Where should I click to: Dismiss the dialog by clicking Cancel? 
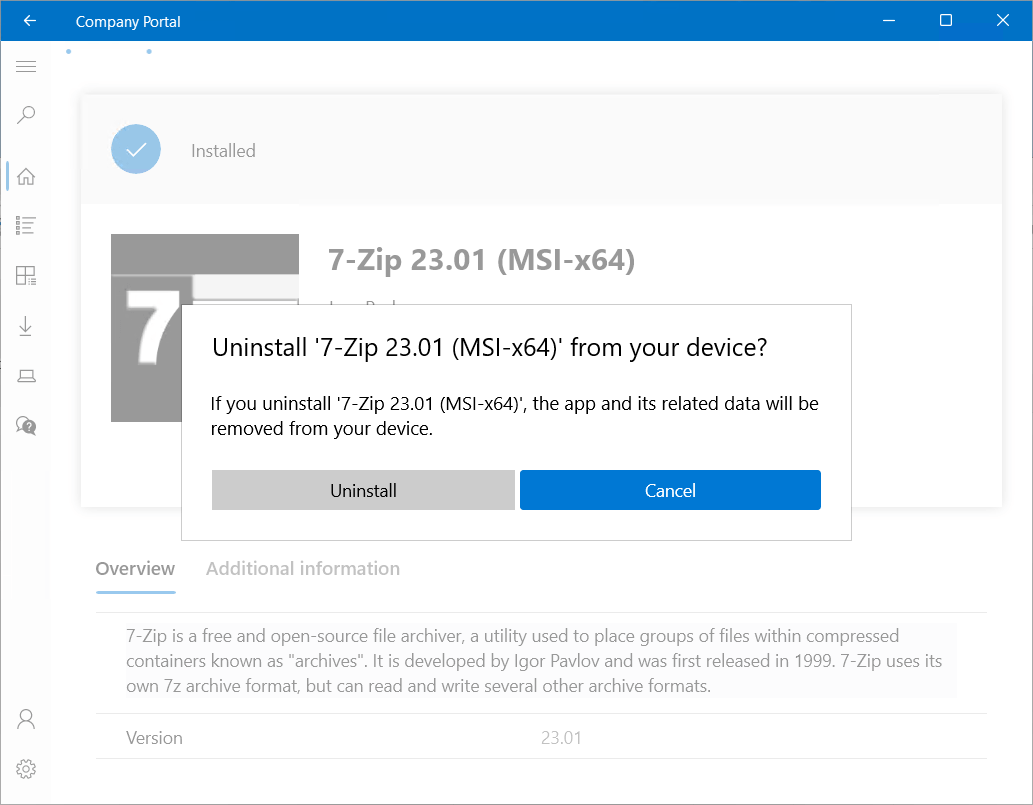coord(670,490)
